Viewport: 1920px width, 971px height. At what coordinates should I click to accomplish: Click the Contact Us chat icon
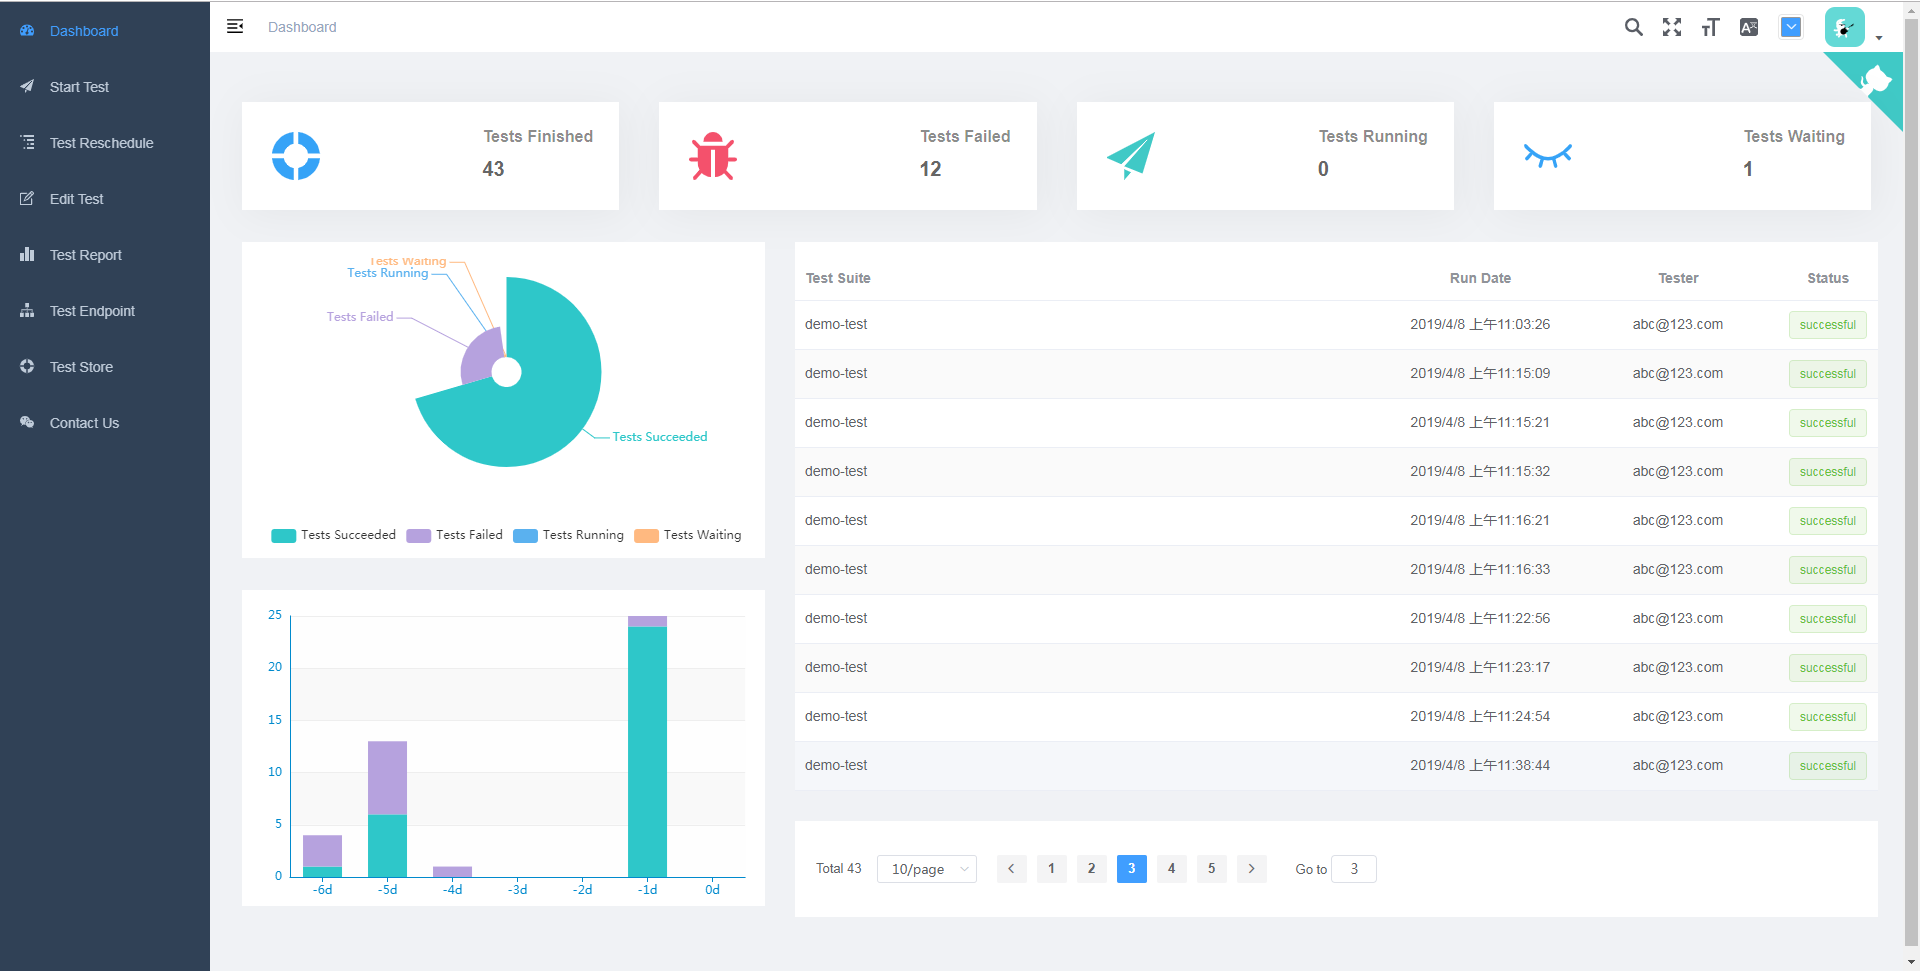click(27, 422)
